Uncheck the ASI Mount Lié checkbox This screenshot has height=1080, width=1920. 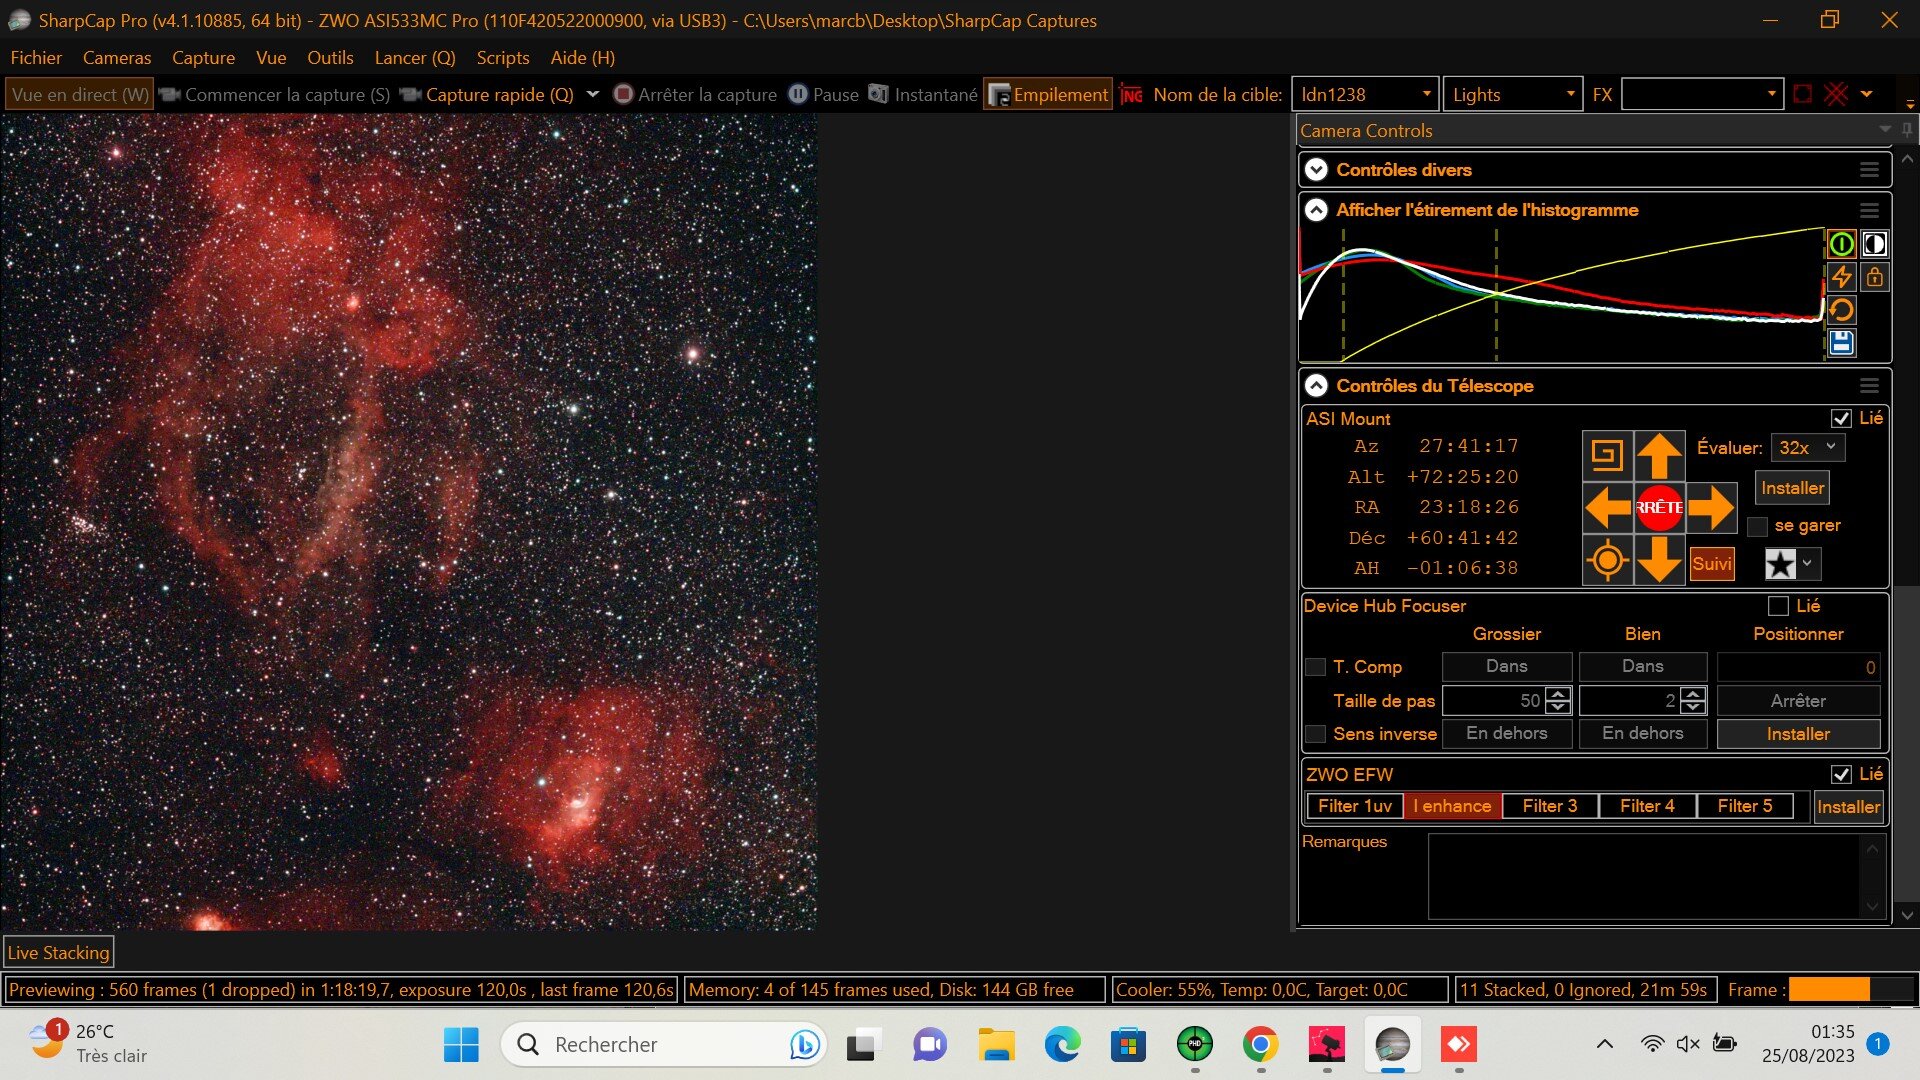tap(1841, 419)
